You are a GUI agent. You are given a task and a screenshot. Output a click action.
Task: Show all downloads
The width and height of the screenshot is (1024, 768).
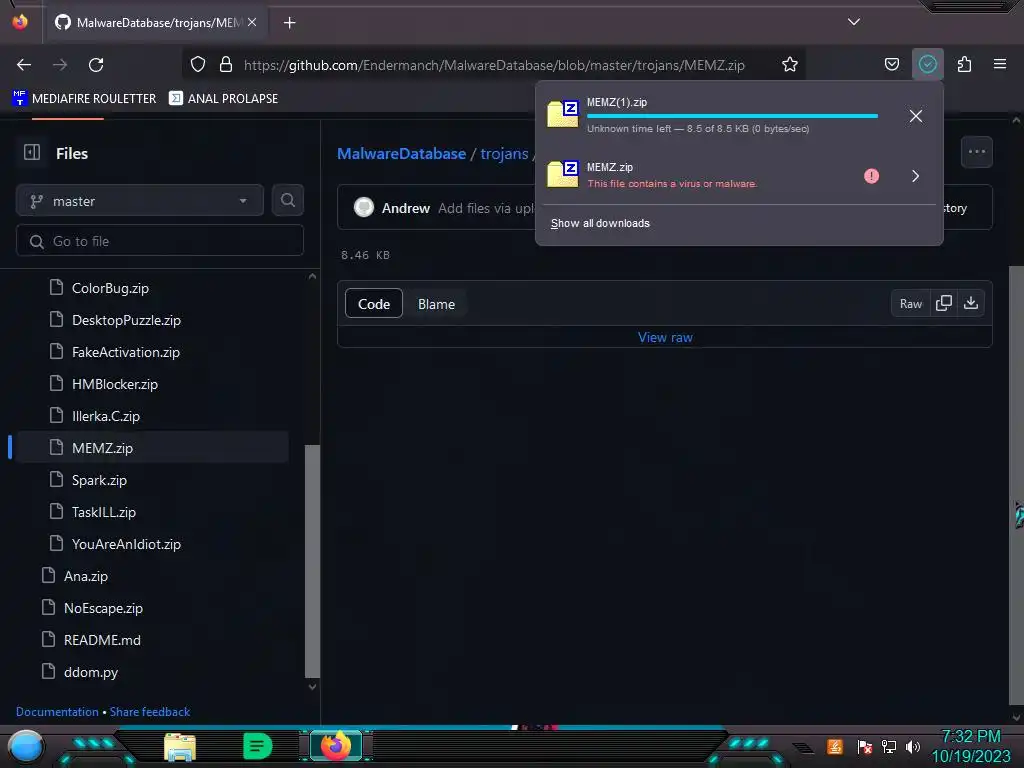coord(600,223)
